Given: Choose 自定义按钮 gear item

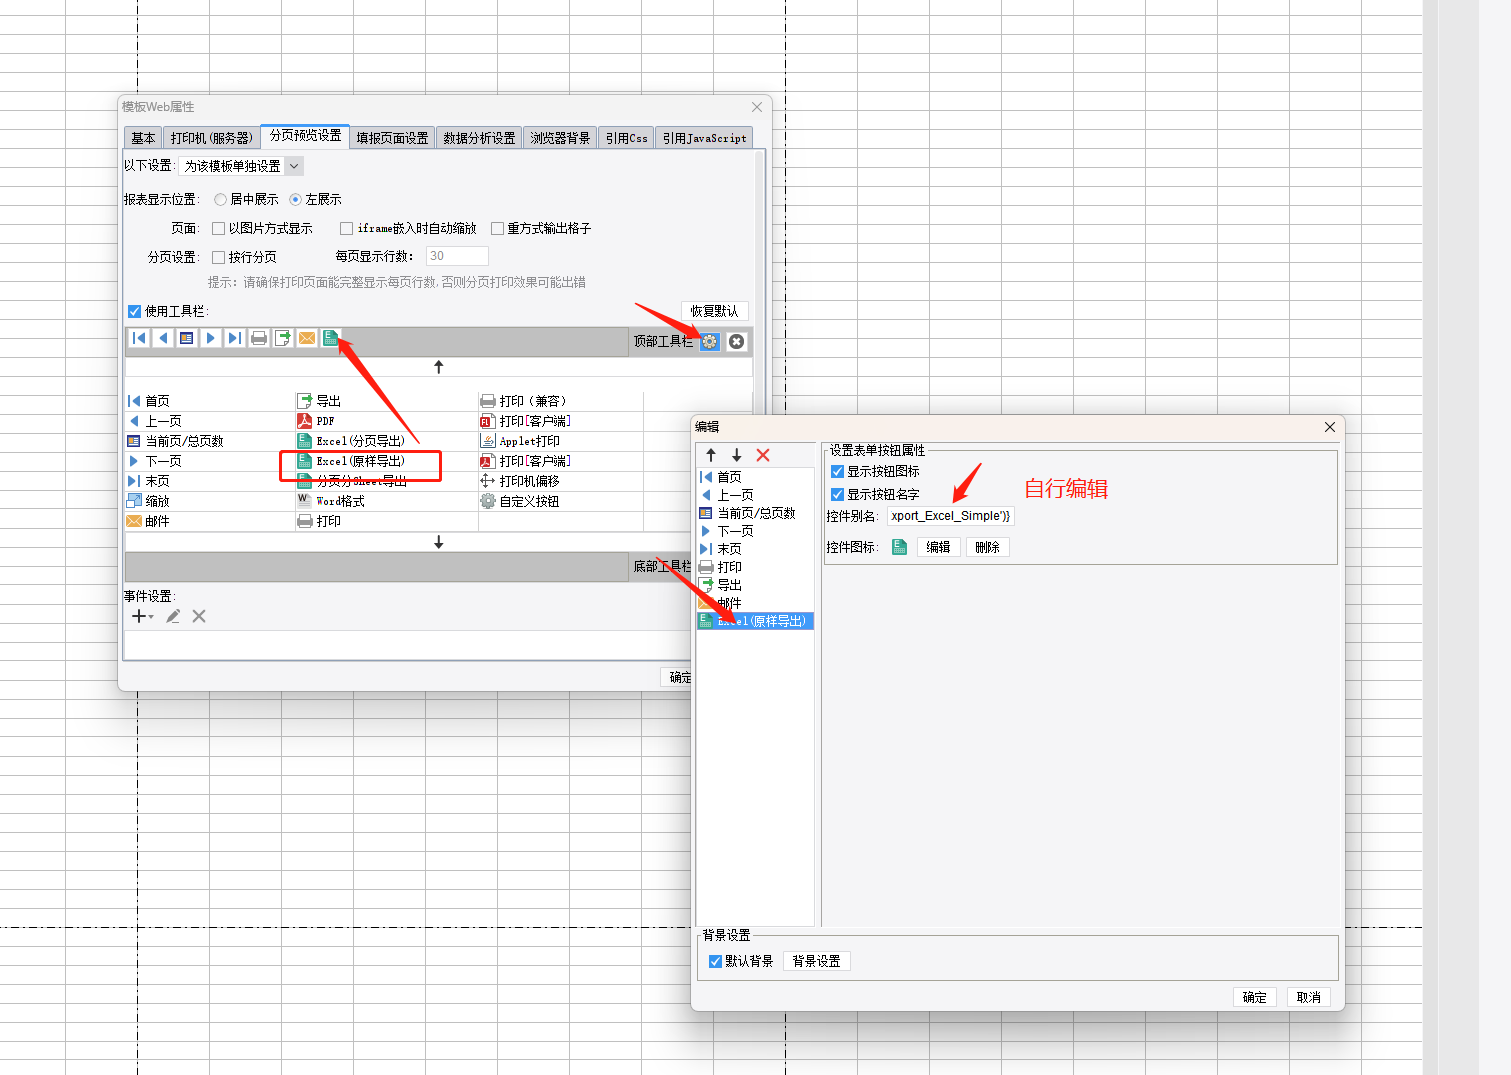Looking at the screenshot, I should click(520, 501).
